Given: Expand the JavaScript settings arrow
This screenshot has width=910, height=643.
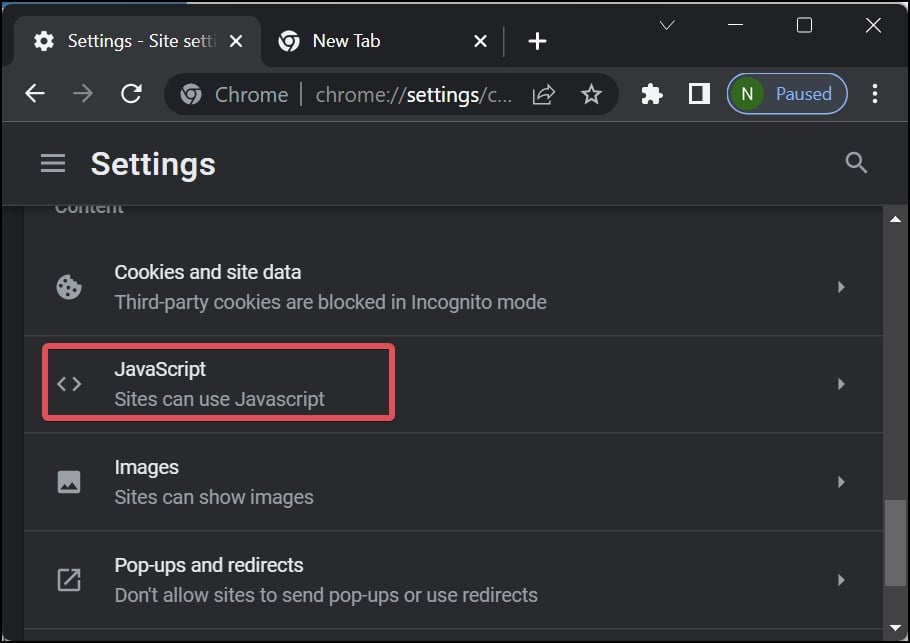Looking at the screenshot, I should pyautogui.click(x=841, y=384).
